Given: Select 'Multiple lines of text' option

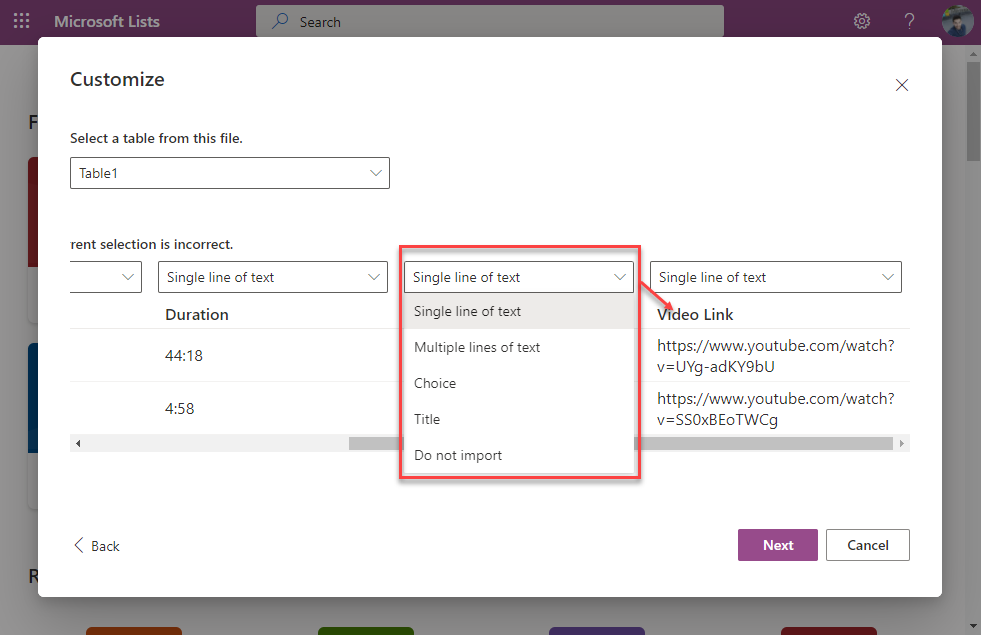Looking at the screenshot, I should click(477, 347).
